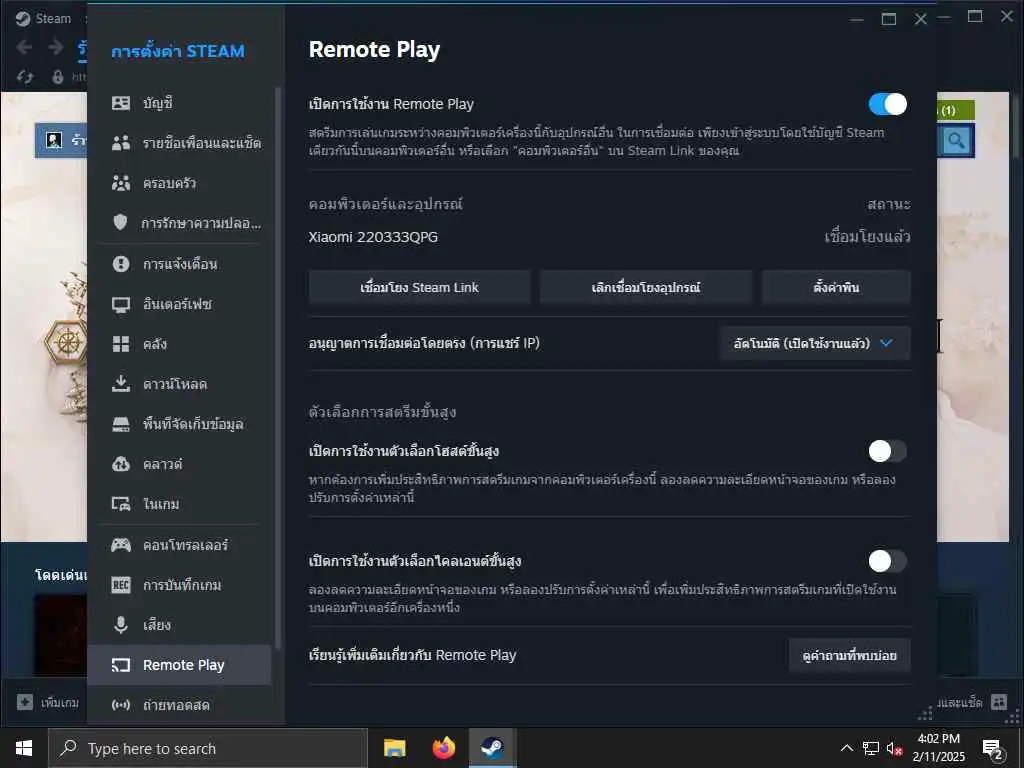Screen dimensions: 1024x768
Task: Click the ดูคำถามที่พบบ่อย FAQ button
Action: [x=850, y=655]
